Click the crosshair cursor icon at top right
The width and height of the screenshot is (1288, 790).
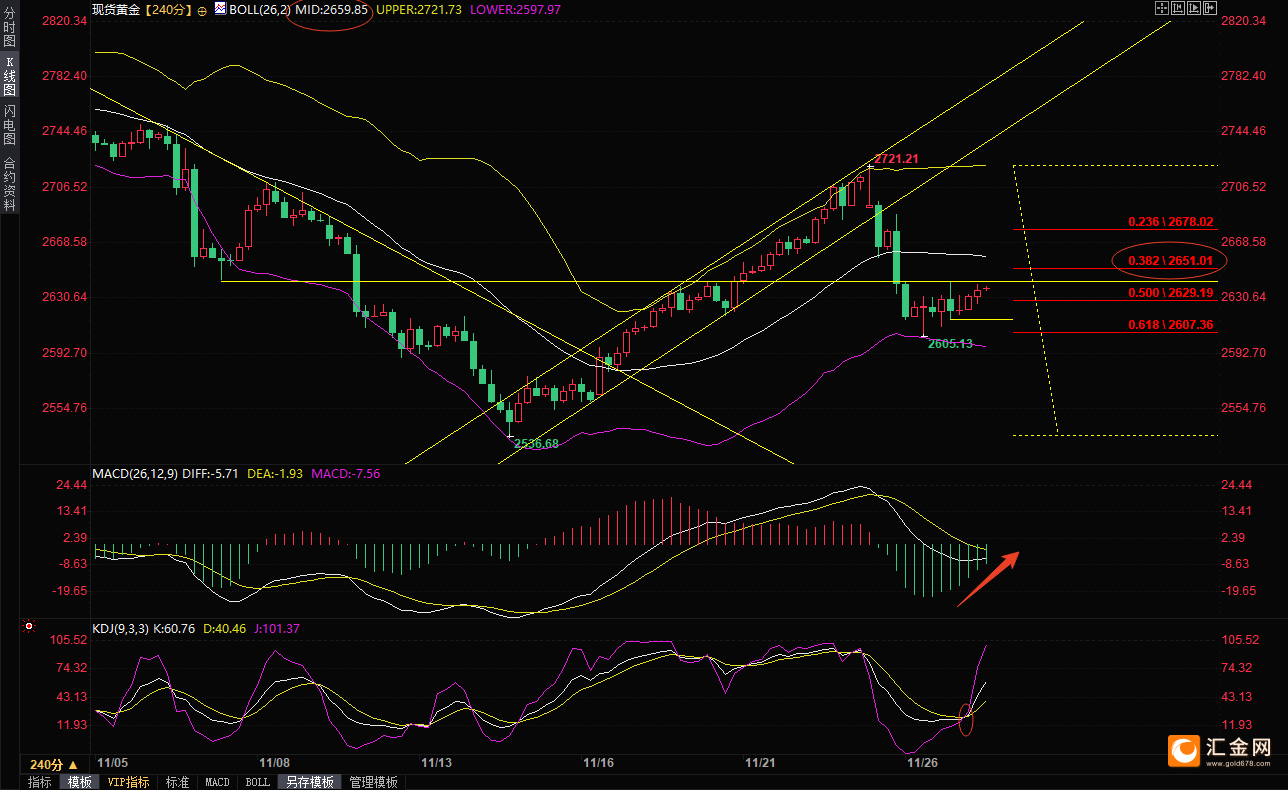[1161, 8]
